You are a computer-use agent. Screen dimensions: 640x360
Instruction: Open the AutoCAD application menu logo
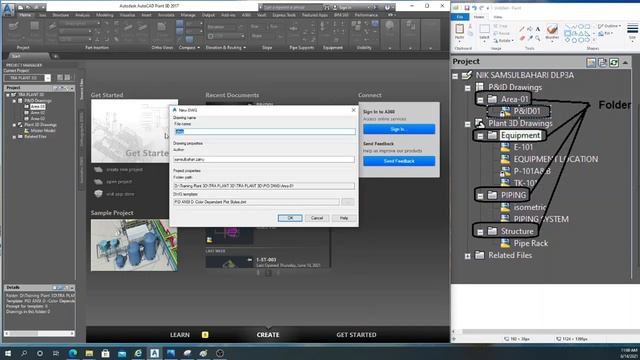coord(8,9)
